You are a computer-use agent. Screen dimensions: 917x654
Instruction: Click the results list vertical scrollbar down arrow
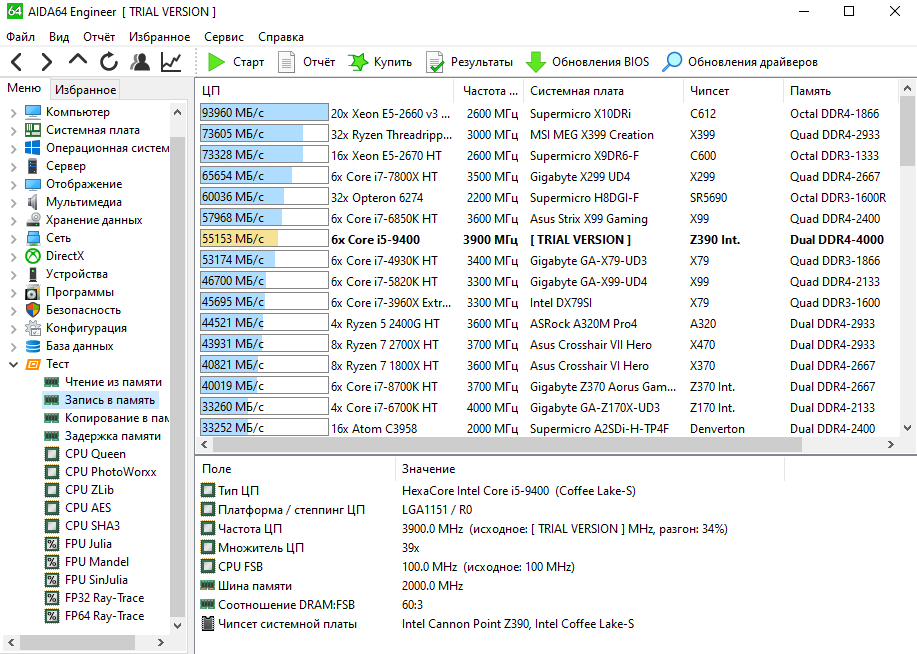click(907, 428)
